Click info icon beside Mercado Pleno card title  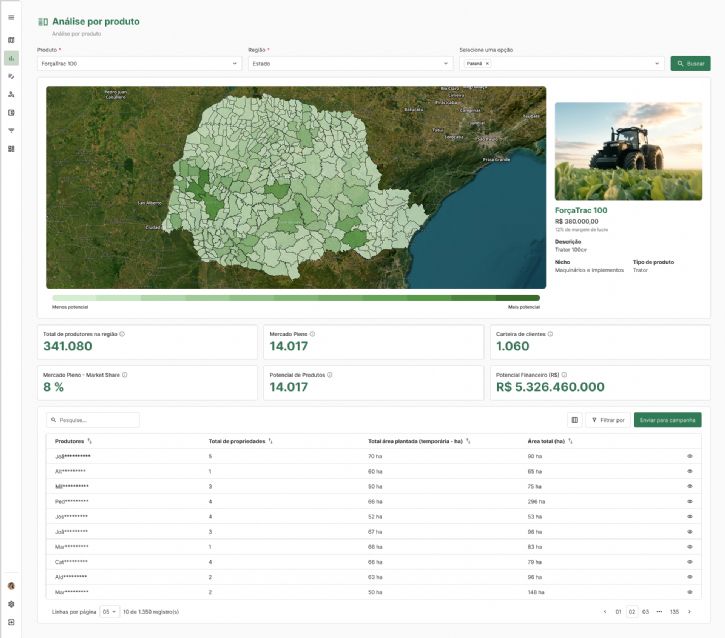312,334
